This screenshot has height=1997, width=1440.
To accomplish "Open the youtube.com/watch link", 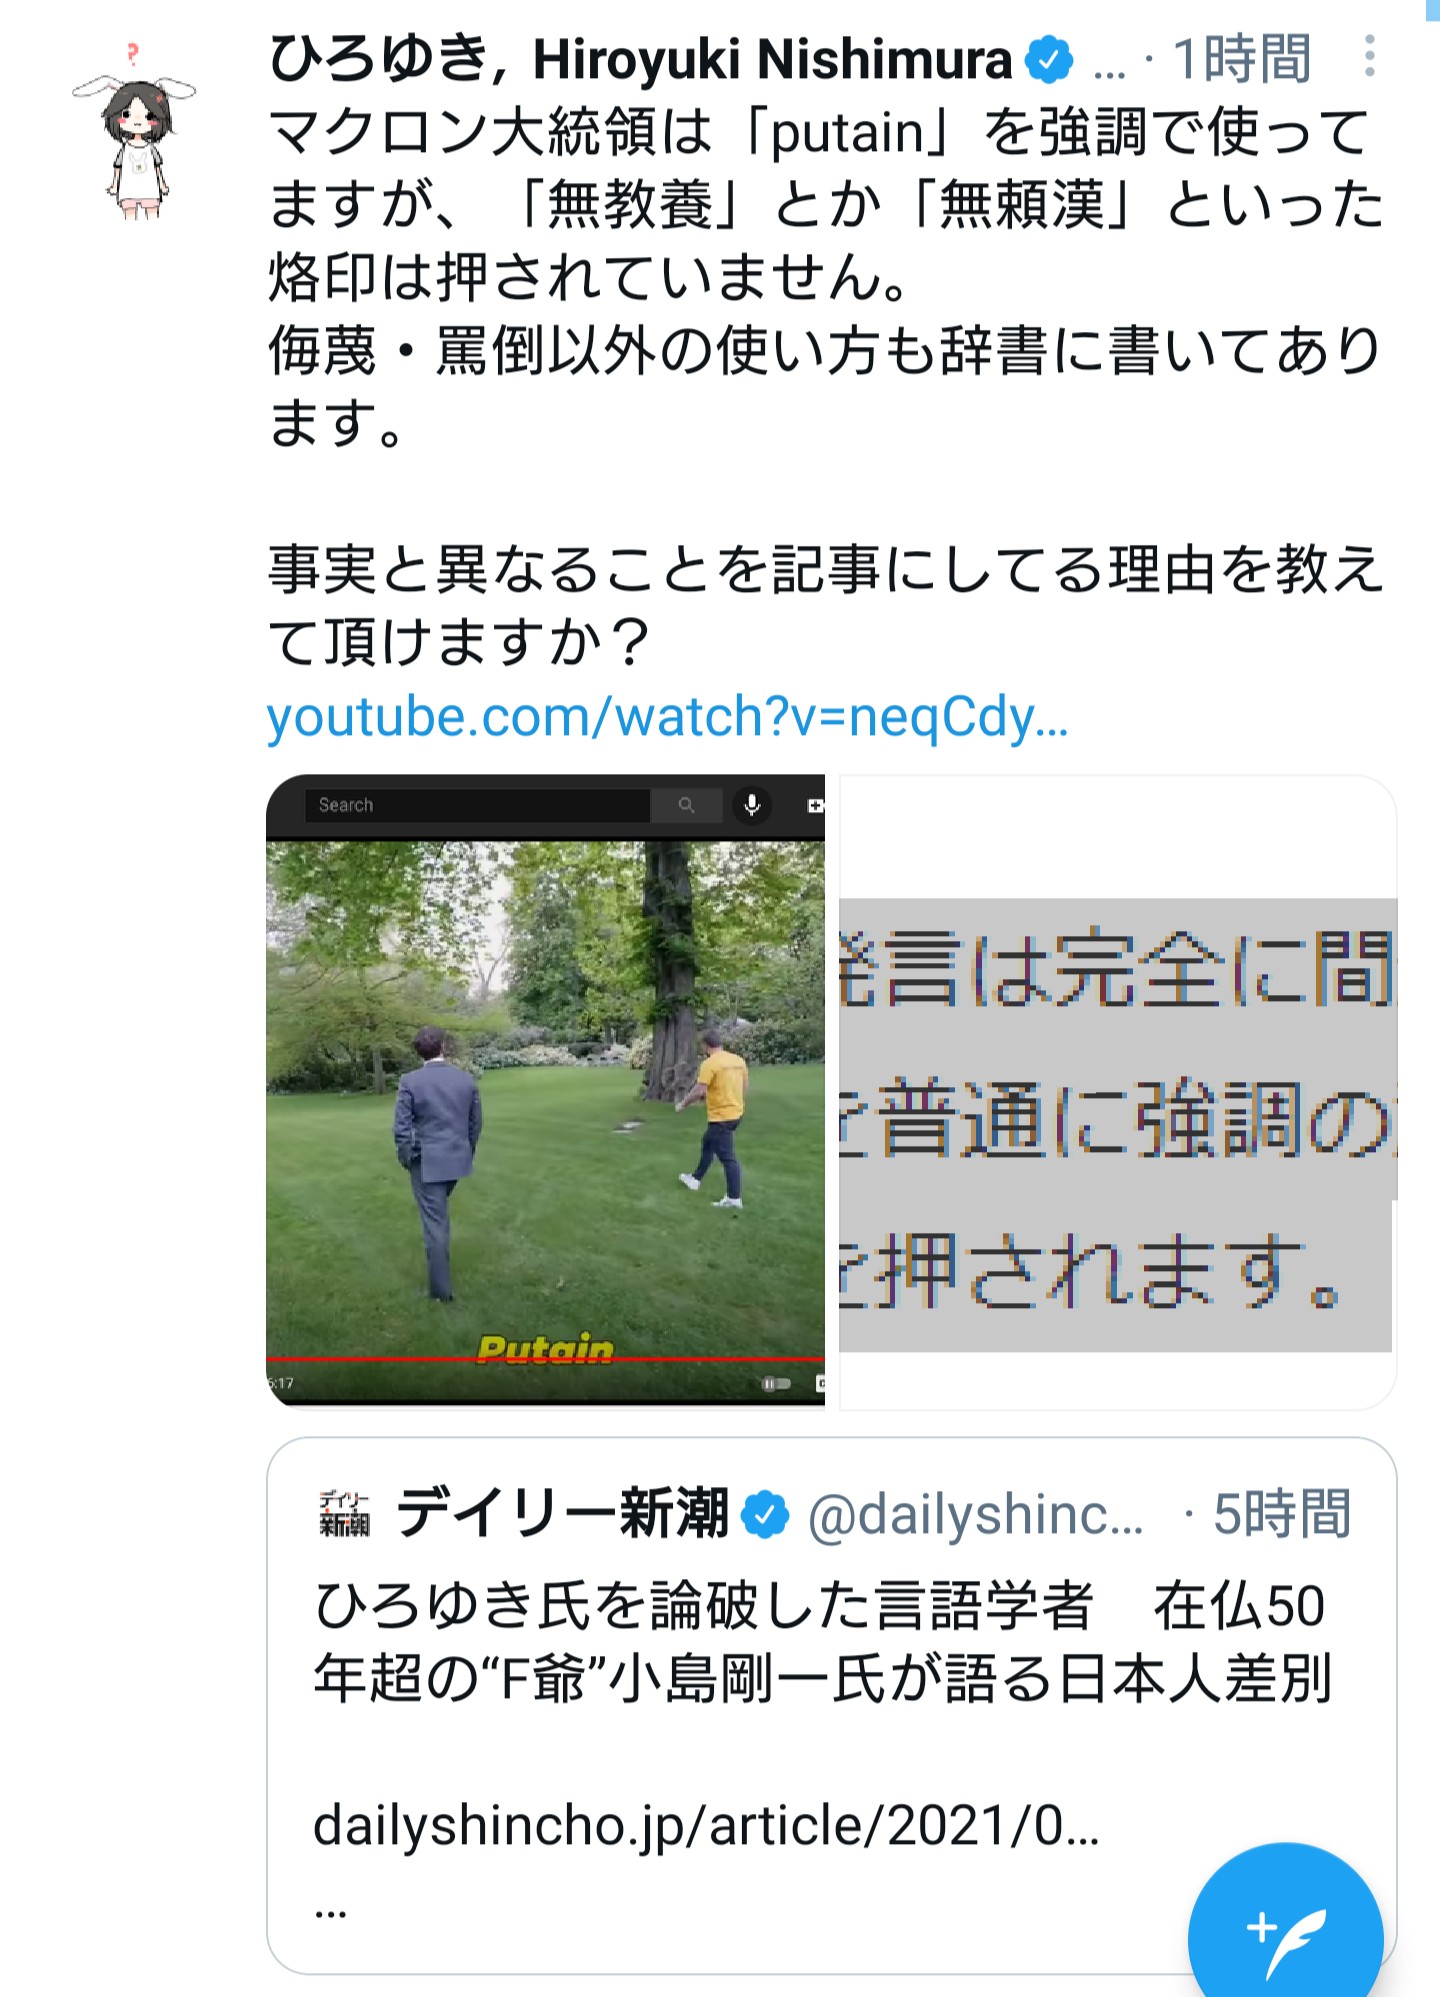I will (667, 717).
